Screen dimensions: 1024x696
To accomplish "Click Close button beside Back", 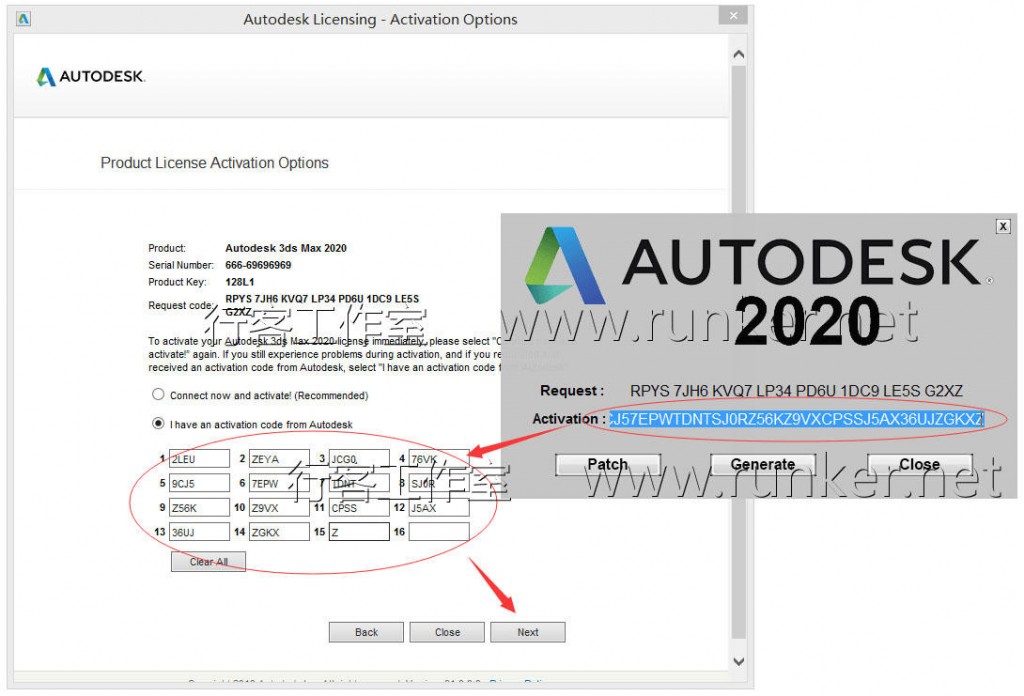I will [x=447, y=632].
